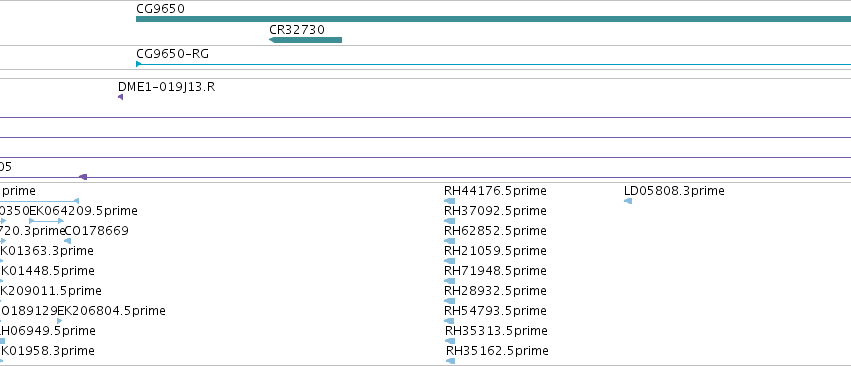This screenshot has width=851, height=366.
Task: Click the RH37092.5prime arrow glyph
Action: coord(449,221)
